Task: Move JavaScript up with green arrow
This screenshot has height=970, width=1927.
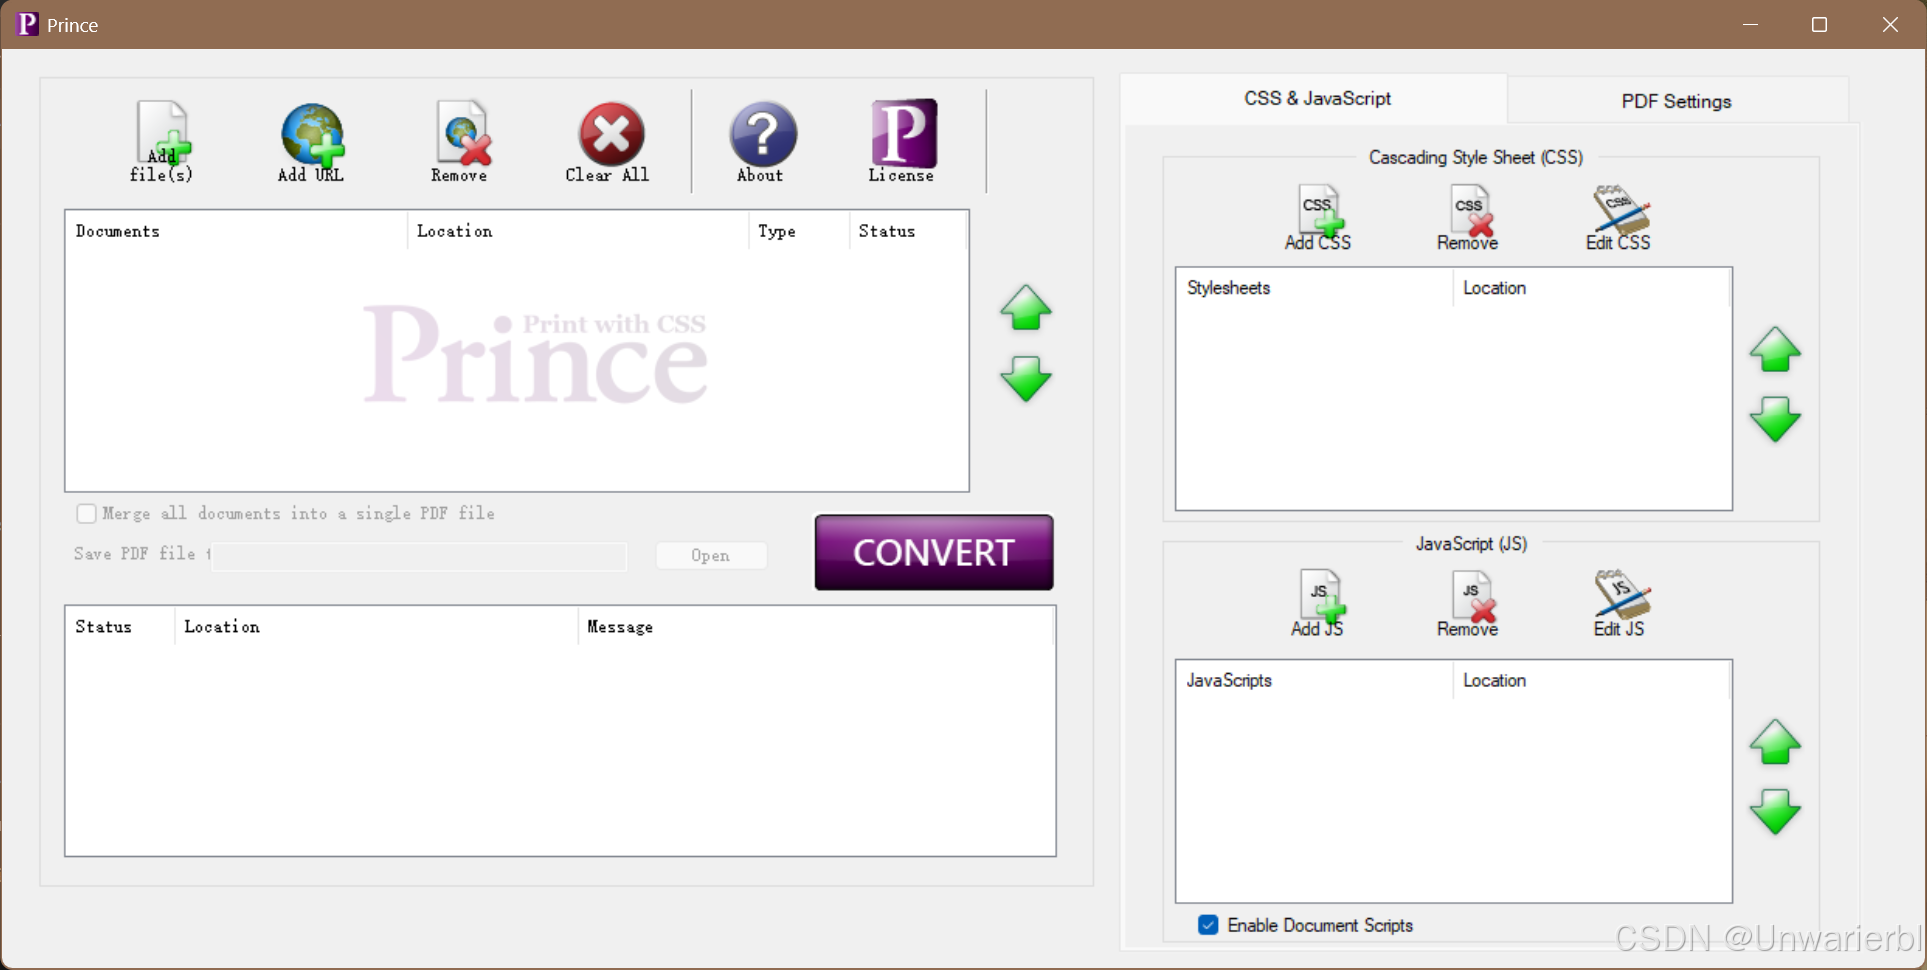Action: pyautogui.click(x=1775, y=742)
